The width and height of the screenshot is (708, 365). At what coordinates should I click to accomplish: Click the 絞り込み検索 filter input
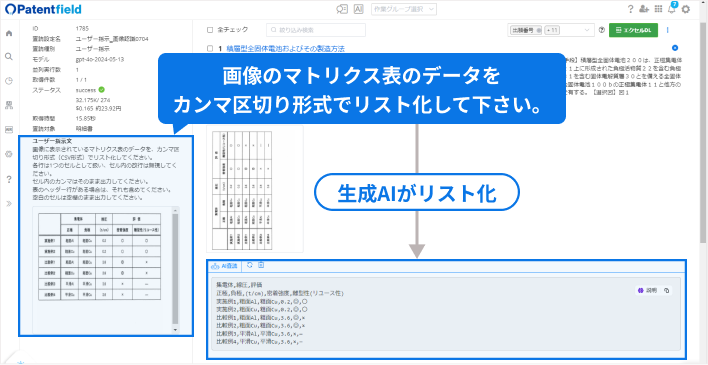click(x=316, y=30)
